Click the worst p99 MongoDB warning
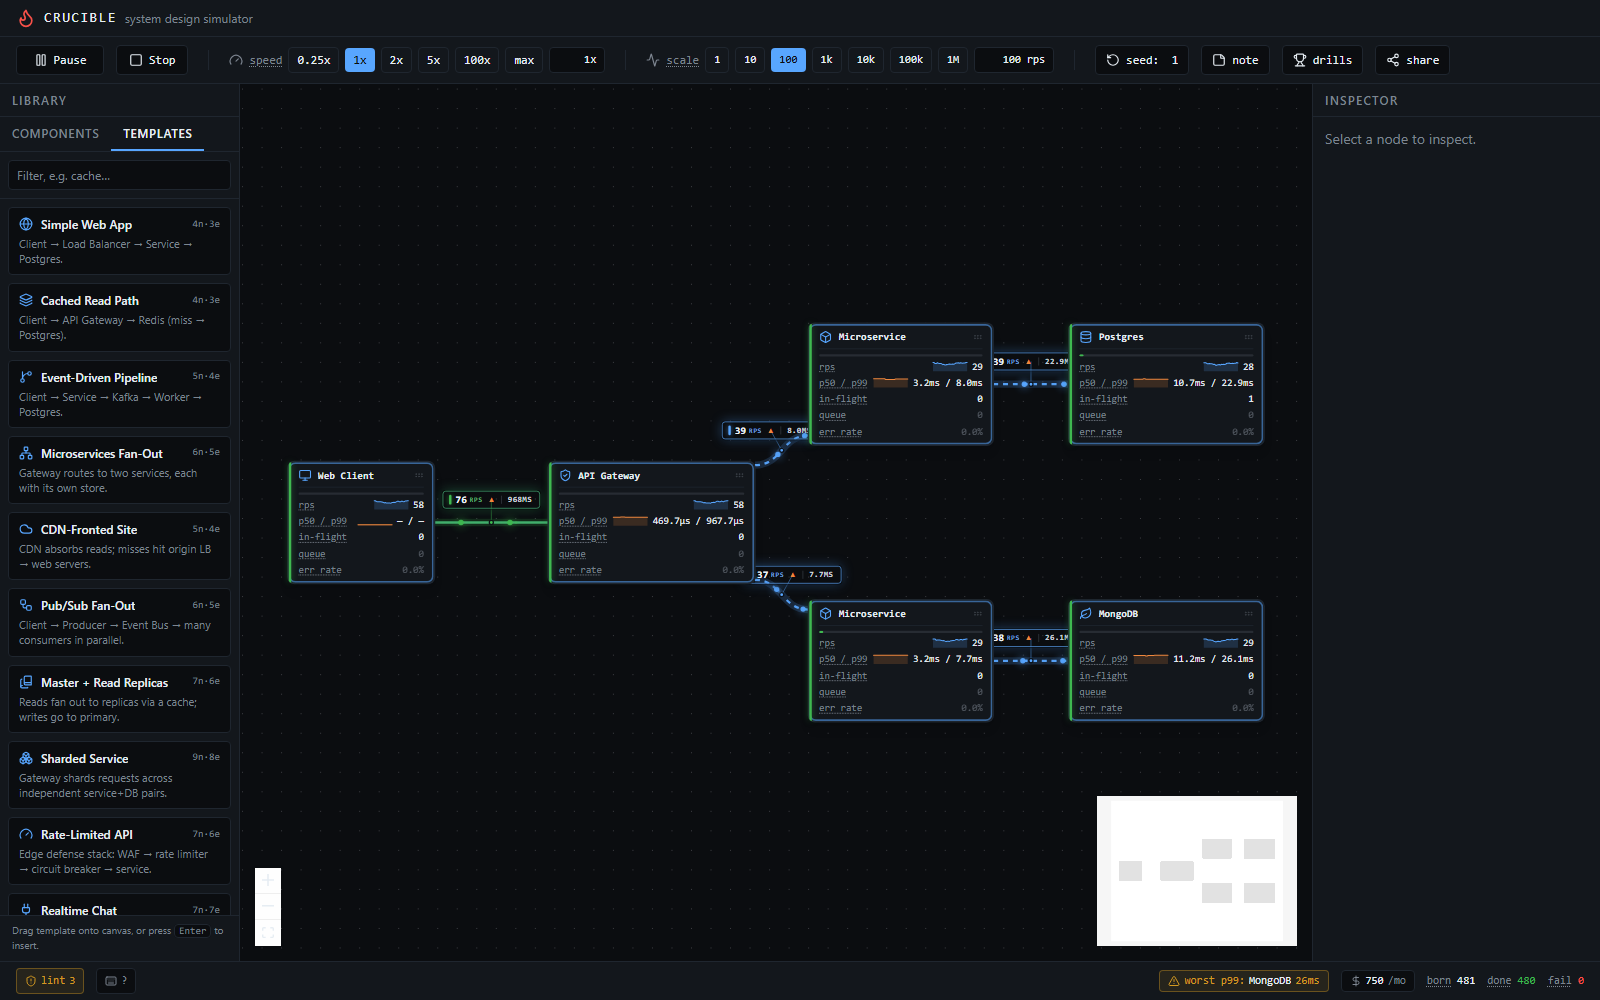 (1244, 981)
